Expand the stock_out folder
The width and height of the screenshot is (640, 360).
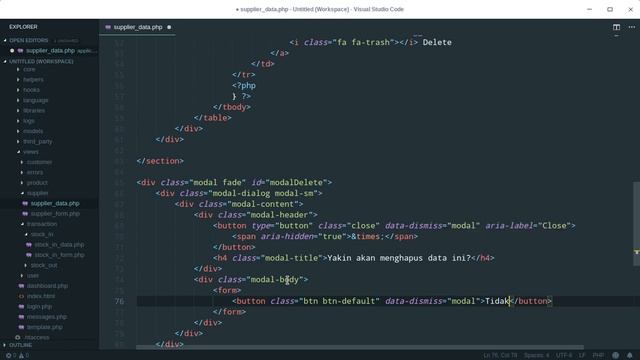point(26,265)
